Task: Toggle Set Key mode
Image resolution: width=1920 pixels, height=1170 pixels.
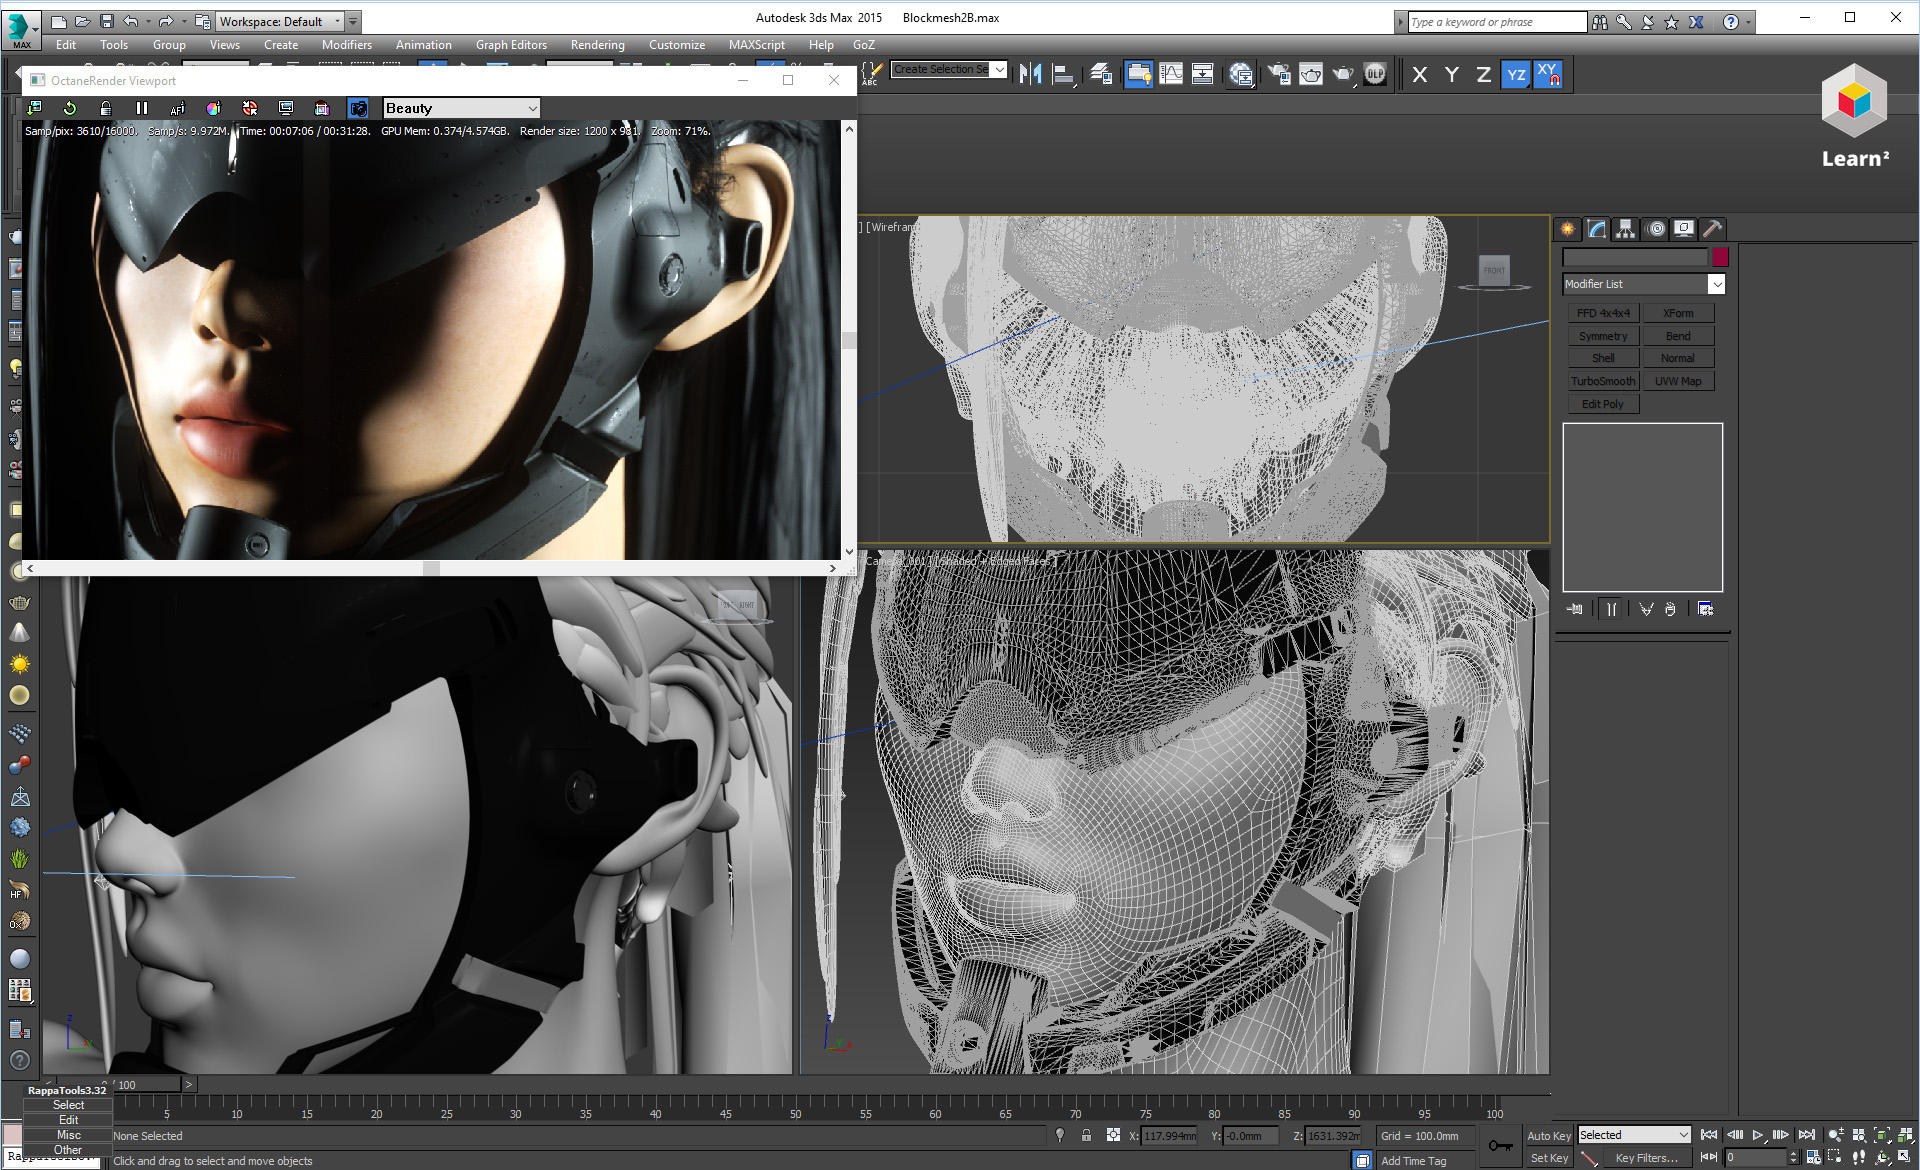Action: [1548, 1158]
